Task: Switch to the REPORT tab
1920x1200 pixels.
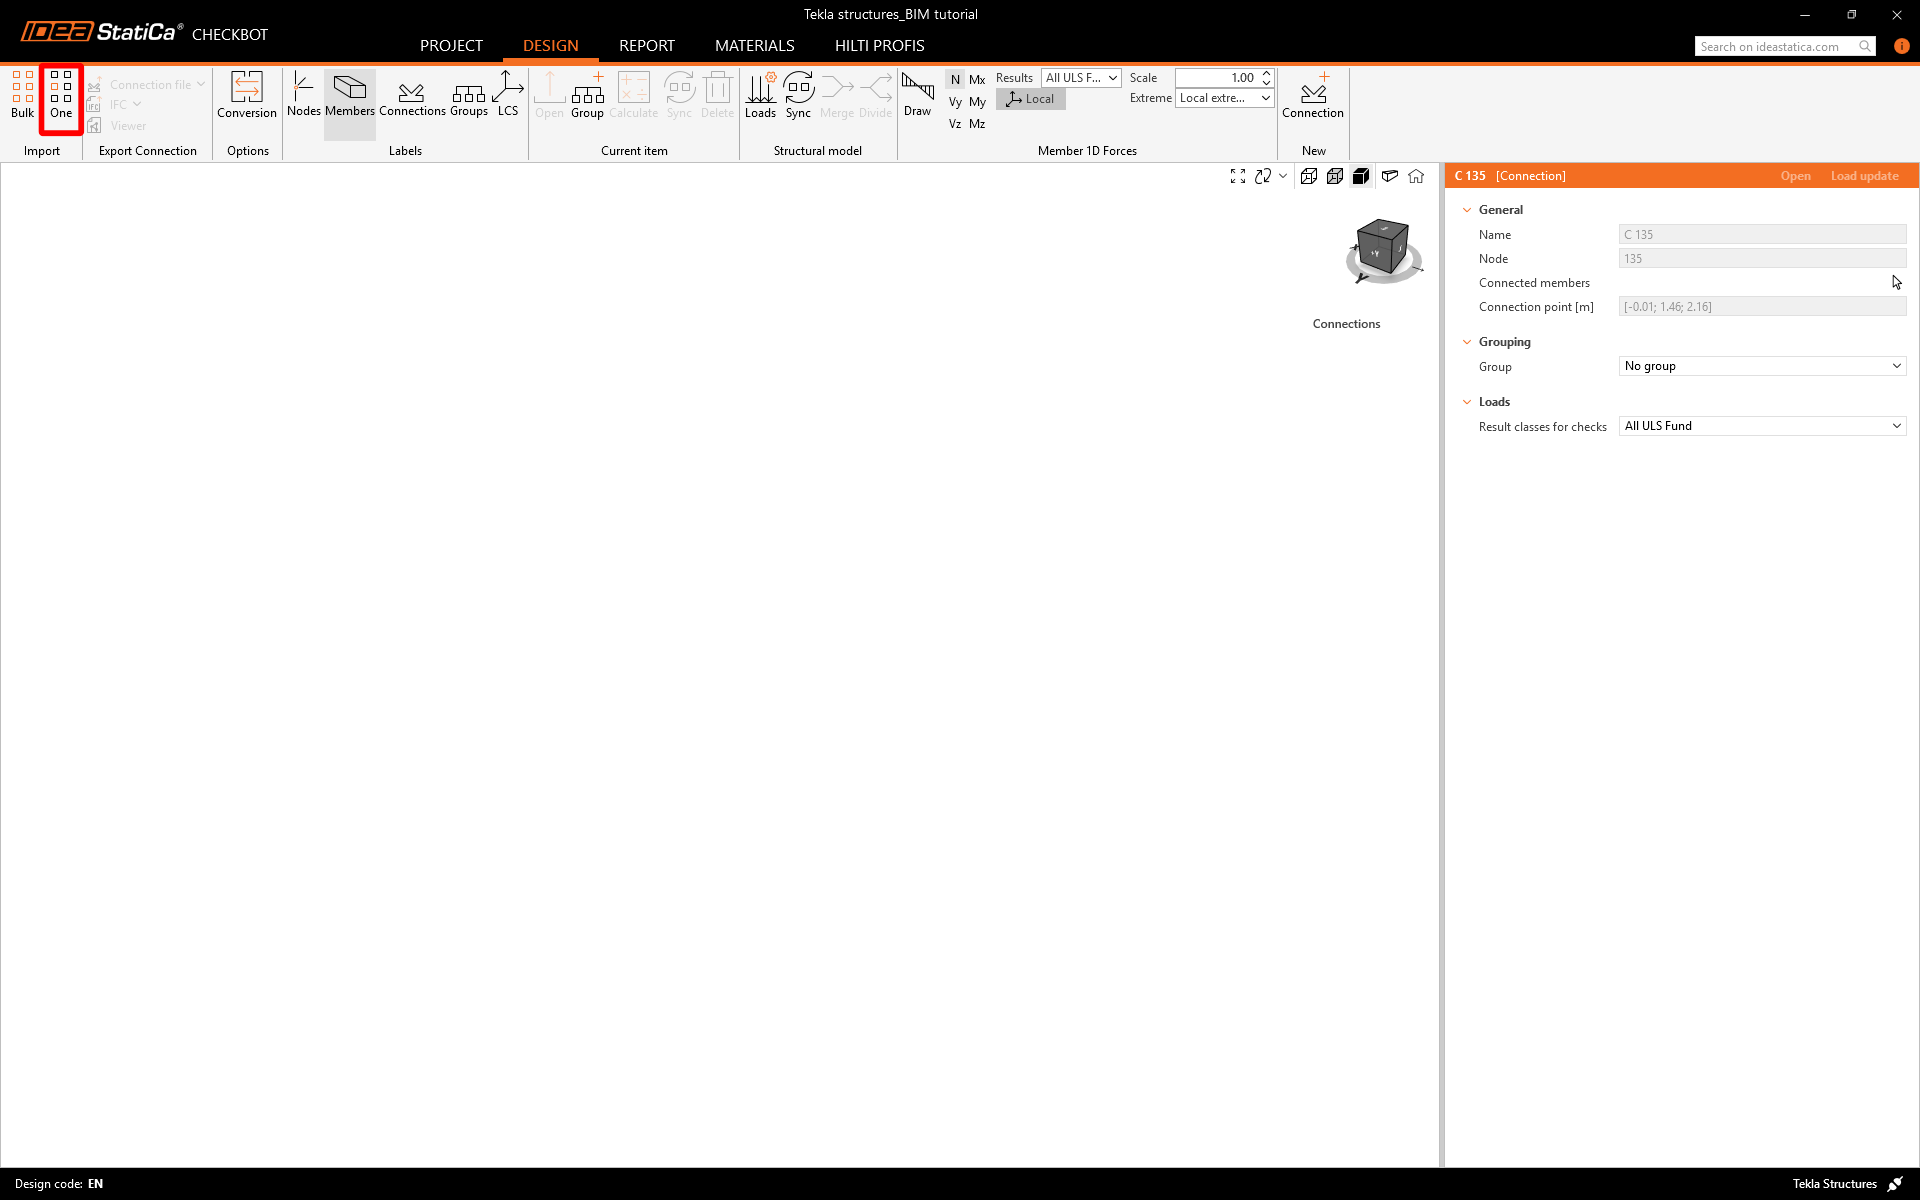Action: [x=646, y=46]
